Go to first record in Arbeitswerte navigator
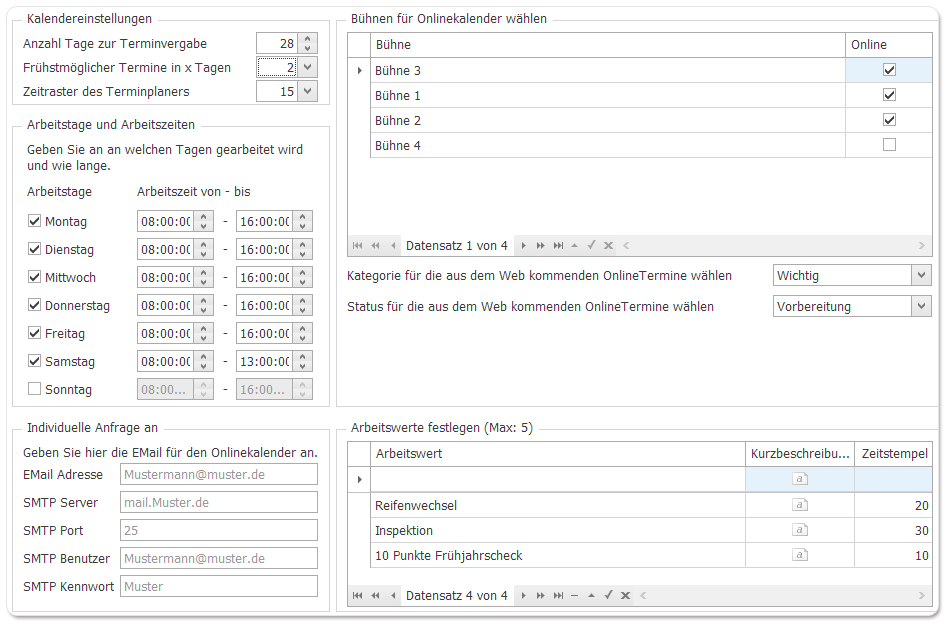 point(357,596)
